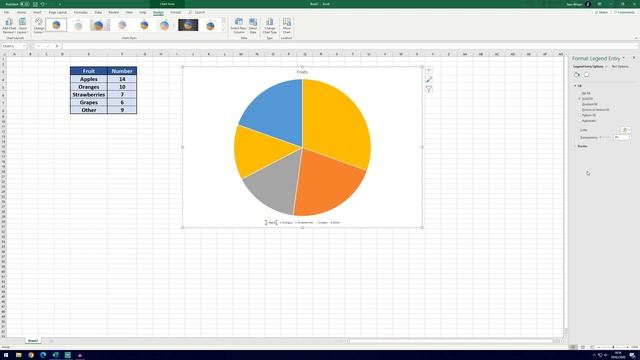
Task: Click the Undo icon in the title bar
Action: [x=42, y=4]
